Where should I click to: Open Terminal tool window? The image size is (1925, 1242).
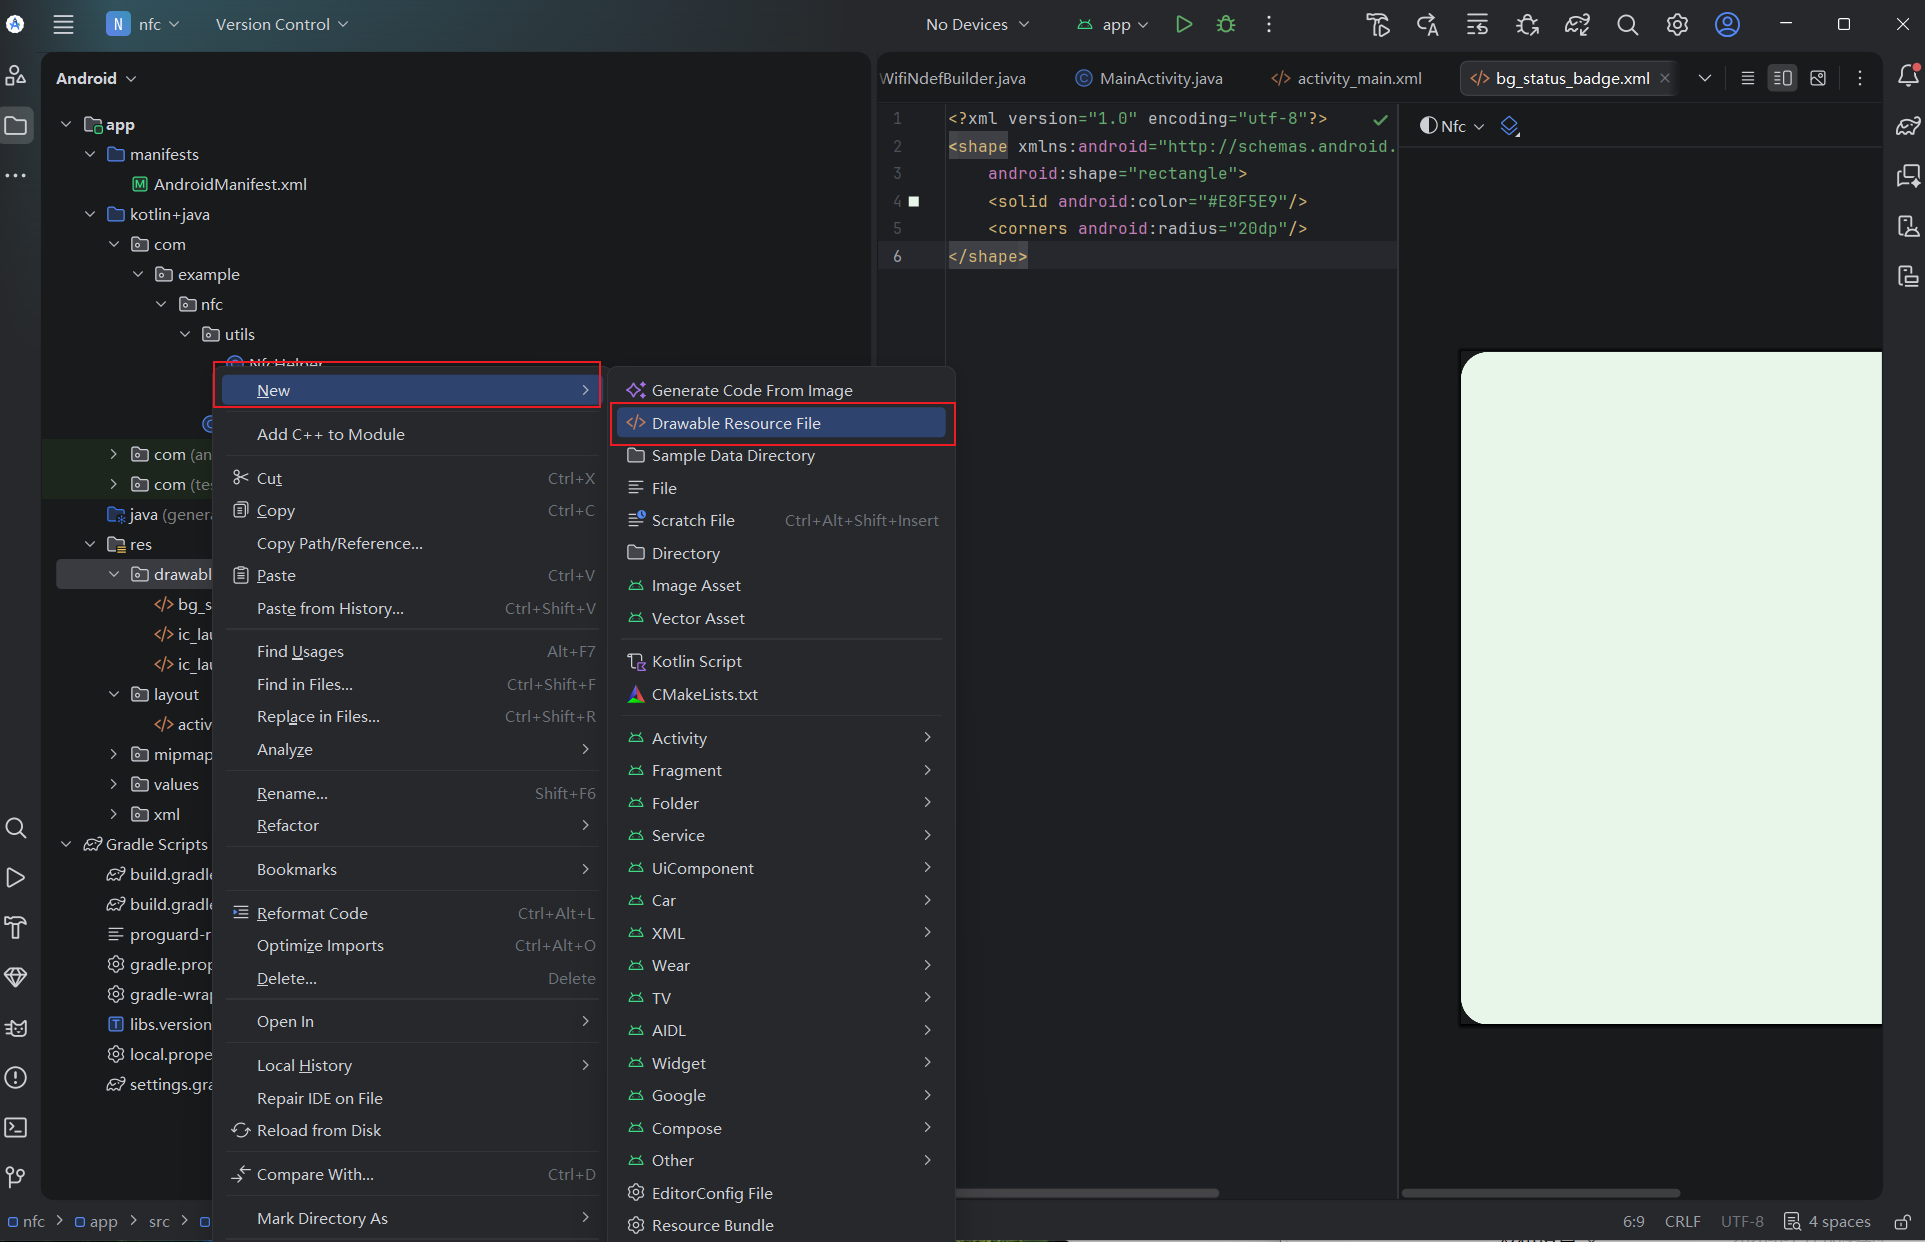point(16,1128)
